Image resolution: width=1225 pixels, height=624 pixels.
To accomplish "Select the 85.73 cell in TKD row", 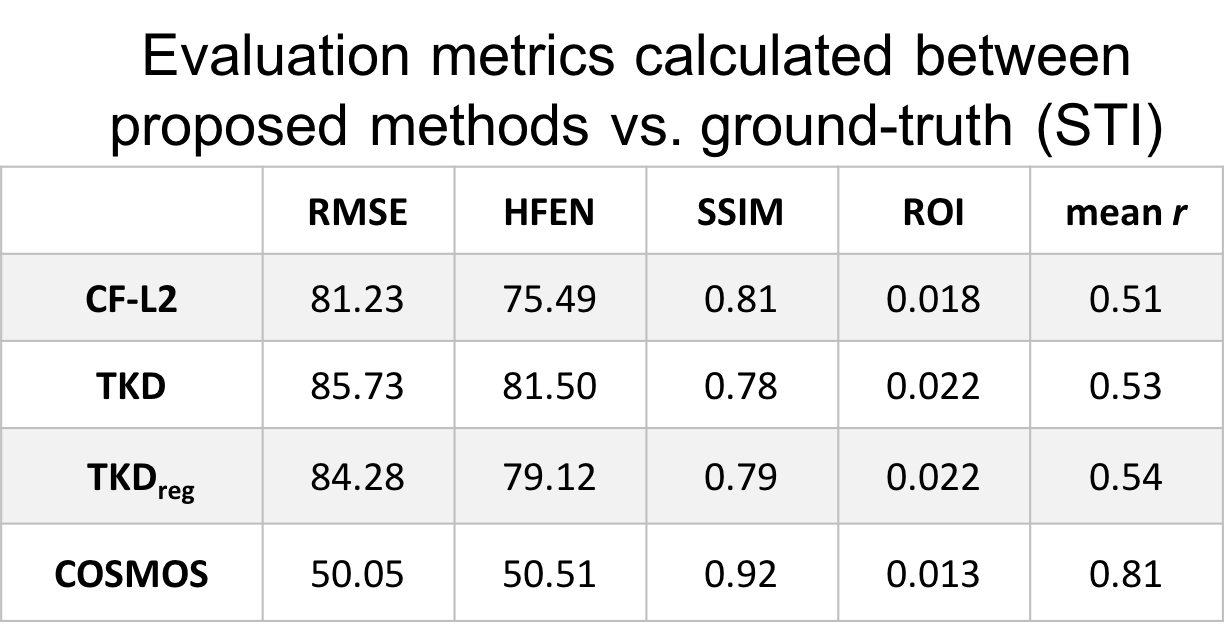I will (x=358, y=386).
